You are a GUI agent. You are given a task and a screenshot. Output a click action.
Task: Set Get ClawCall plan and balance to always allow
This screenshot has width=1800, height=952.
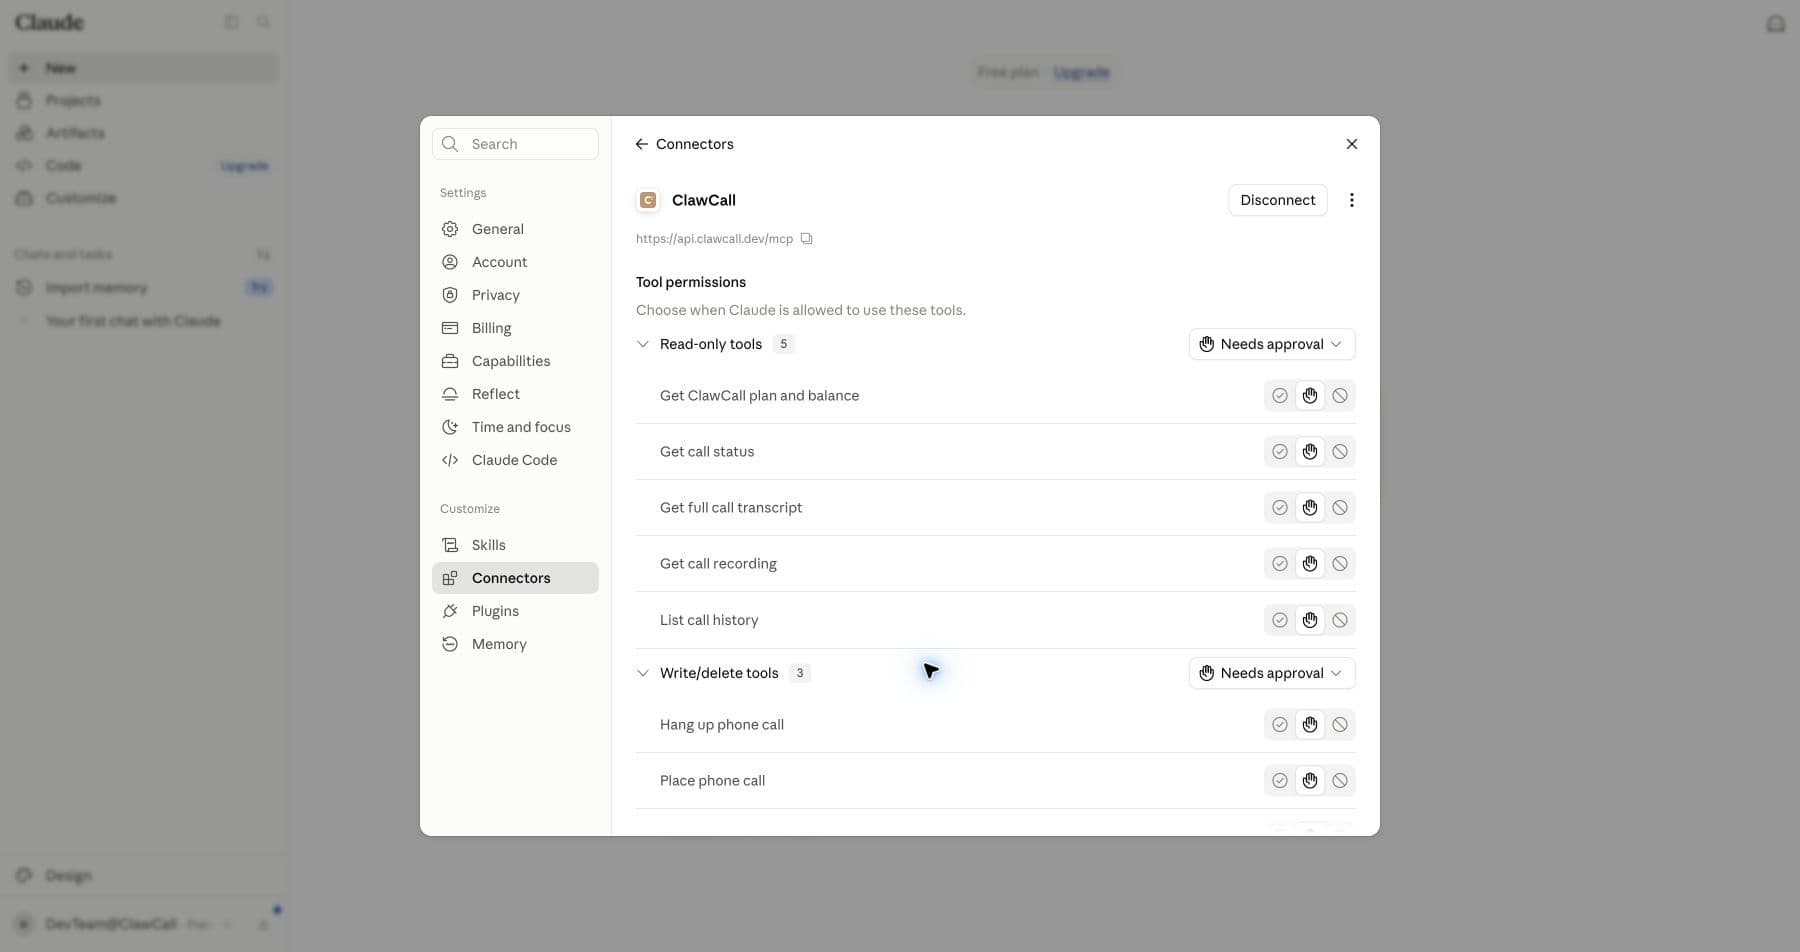coord(1279,396)
